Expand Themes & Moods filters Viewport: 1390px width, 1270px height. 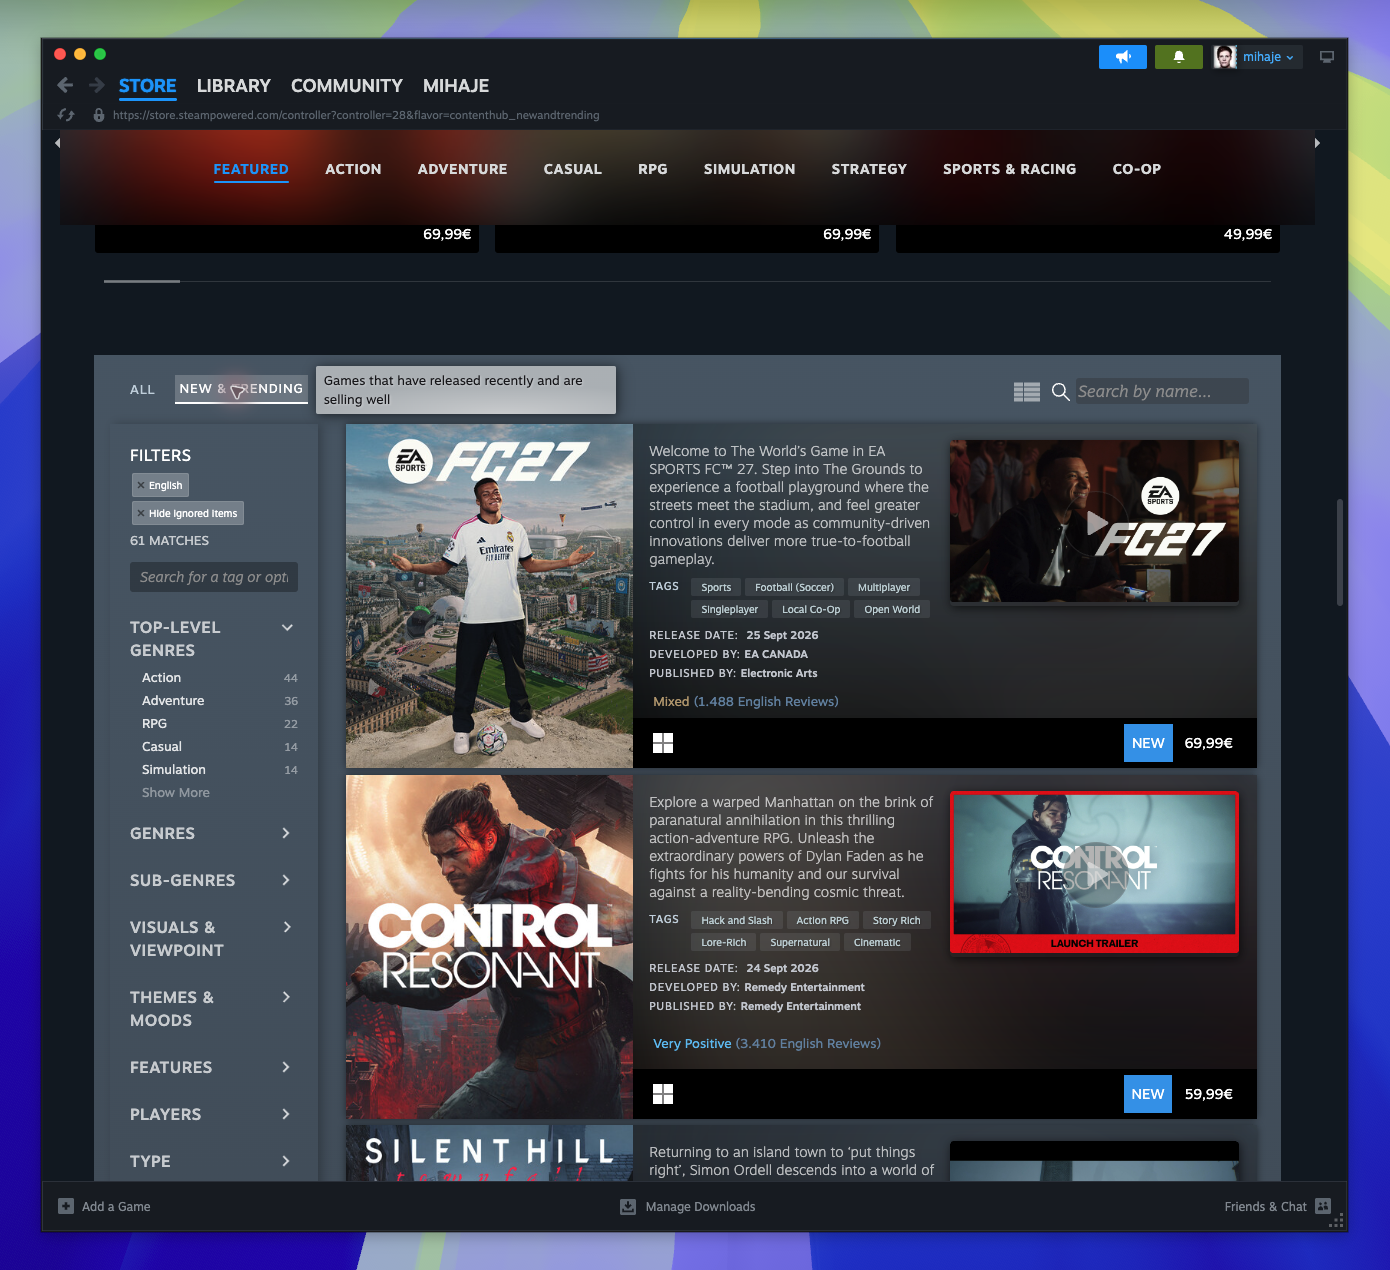(286, 997)
